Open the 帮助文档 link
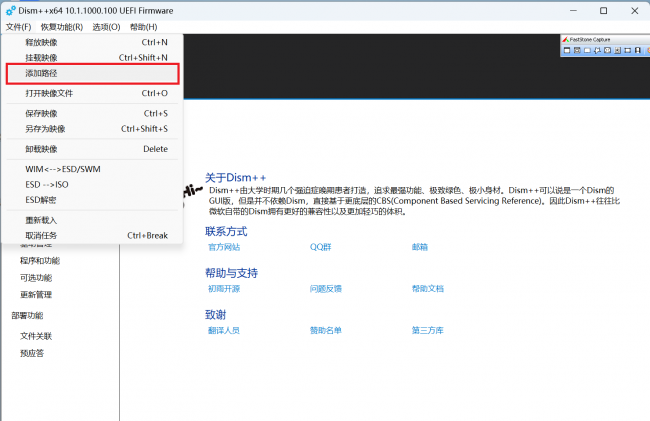The height and width of the screenshot is (421, 650). pos(427,288)
